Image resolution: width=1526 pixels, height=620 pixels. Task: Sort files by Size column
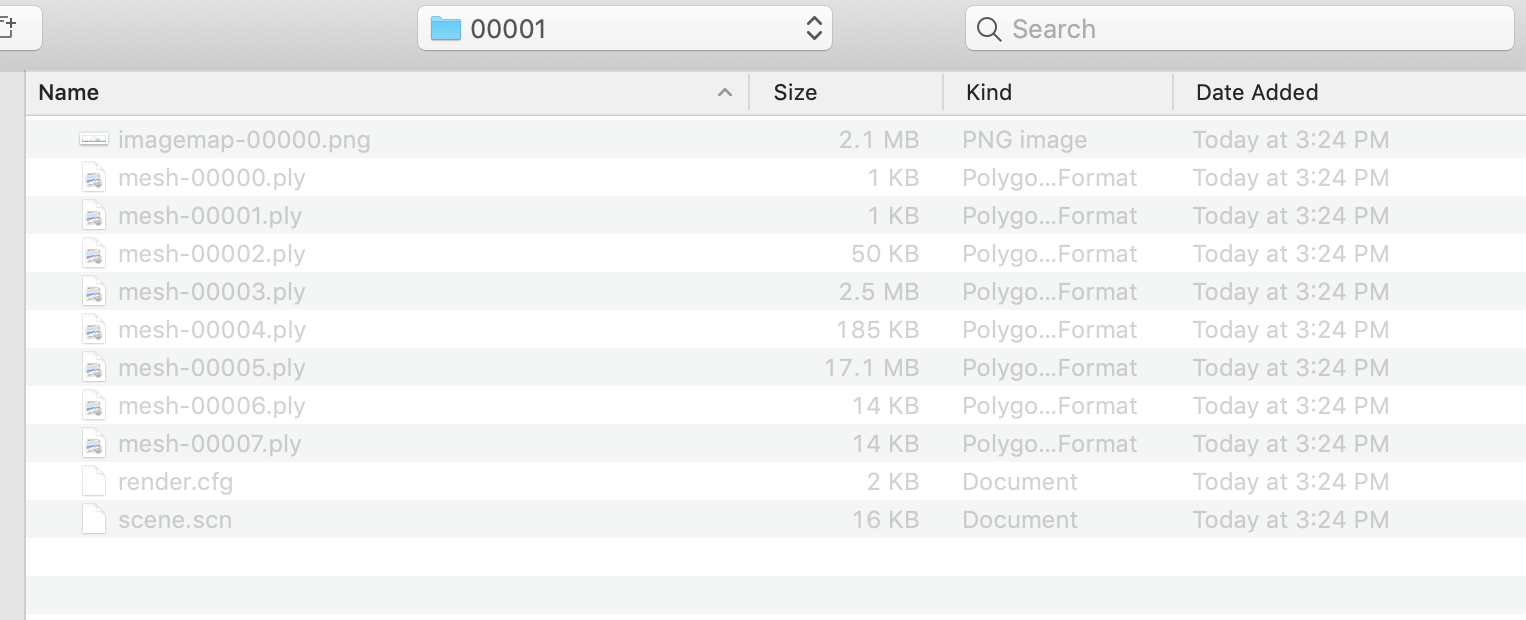(x=795, y=93)
